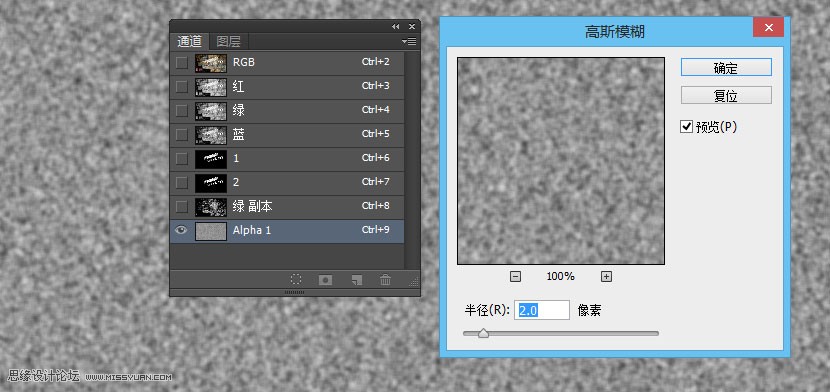
Task: Close the 高斯模糊 dialog
Action: (x=768, y=28)
